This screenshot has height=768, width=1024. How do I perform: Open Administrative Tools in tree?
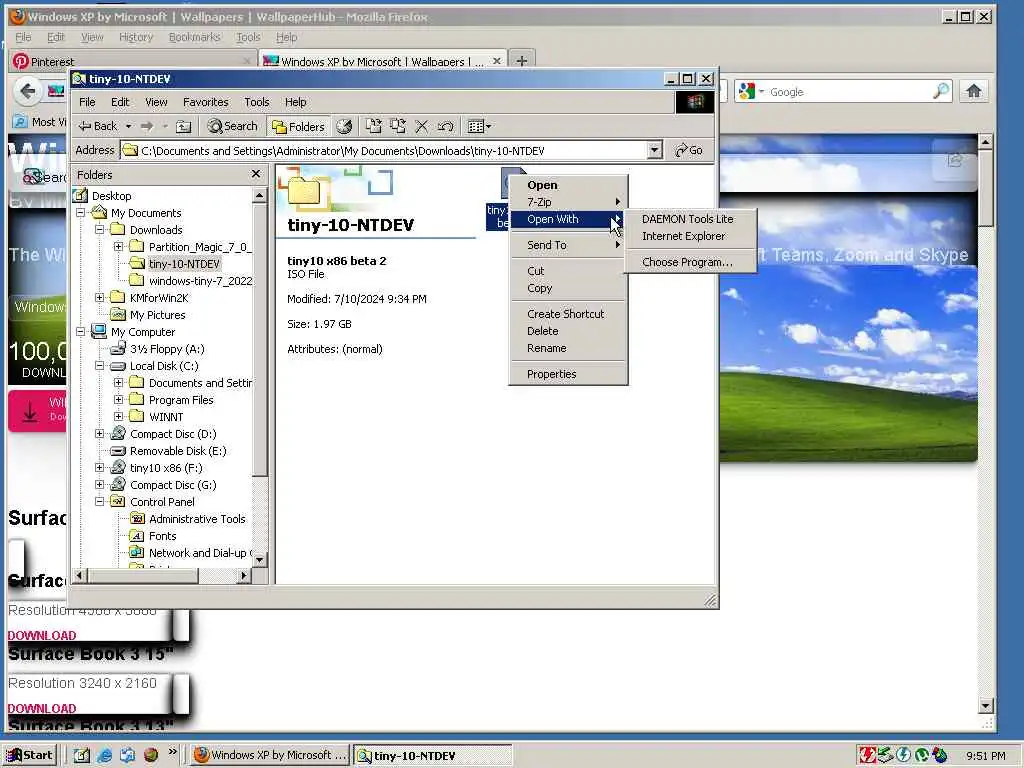[197, 519]
